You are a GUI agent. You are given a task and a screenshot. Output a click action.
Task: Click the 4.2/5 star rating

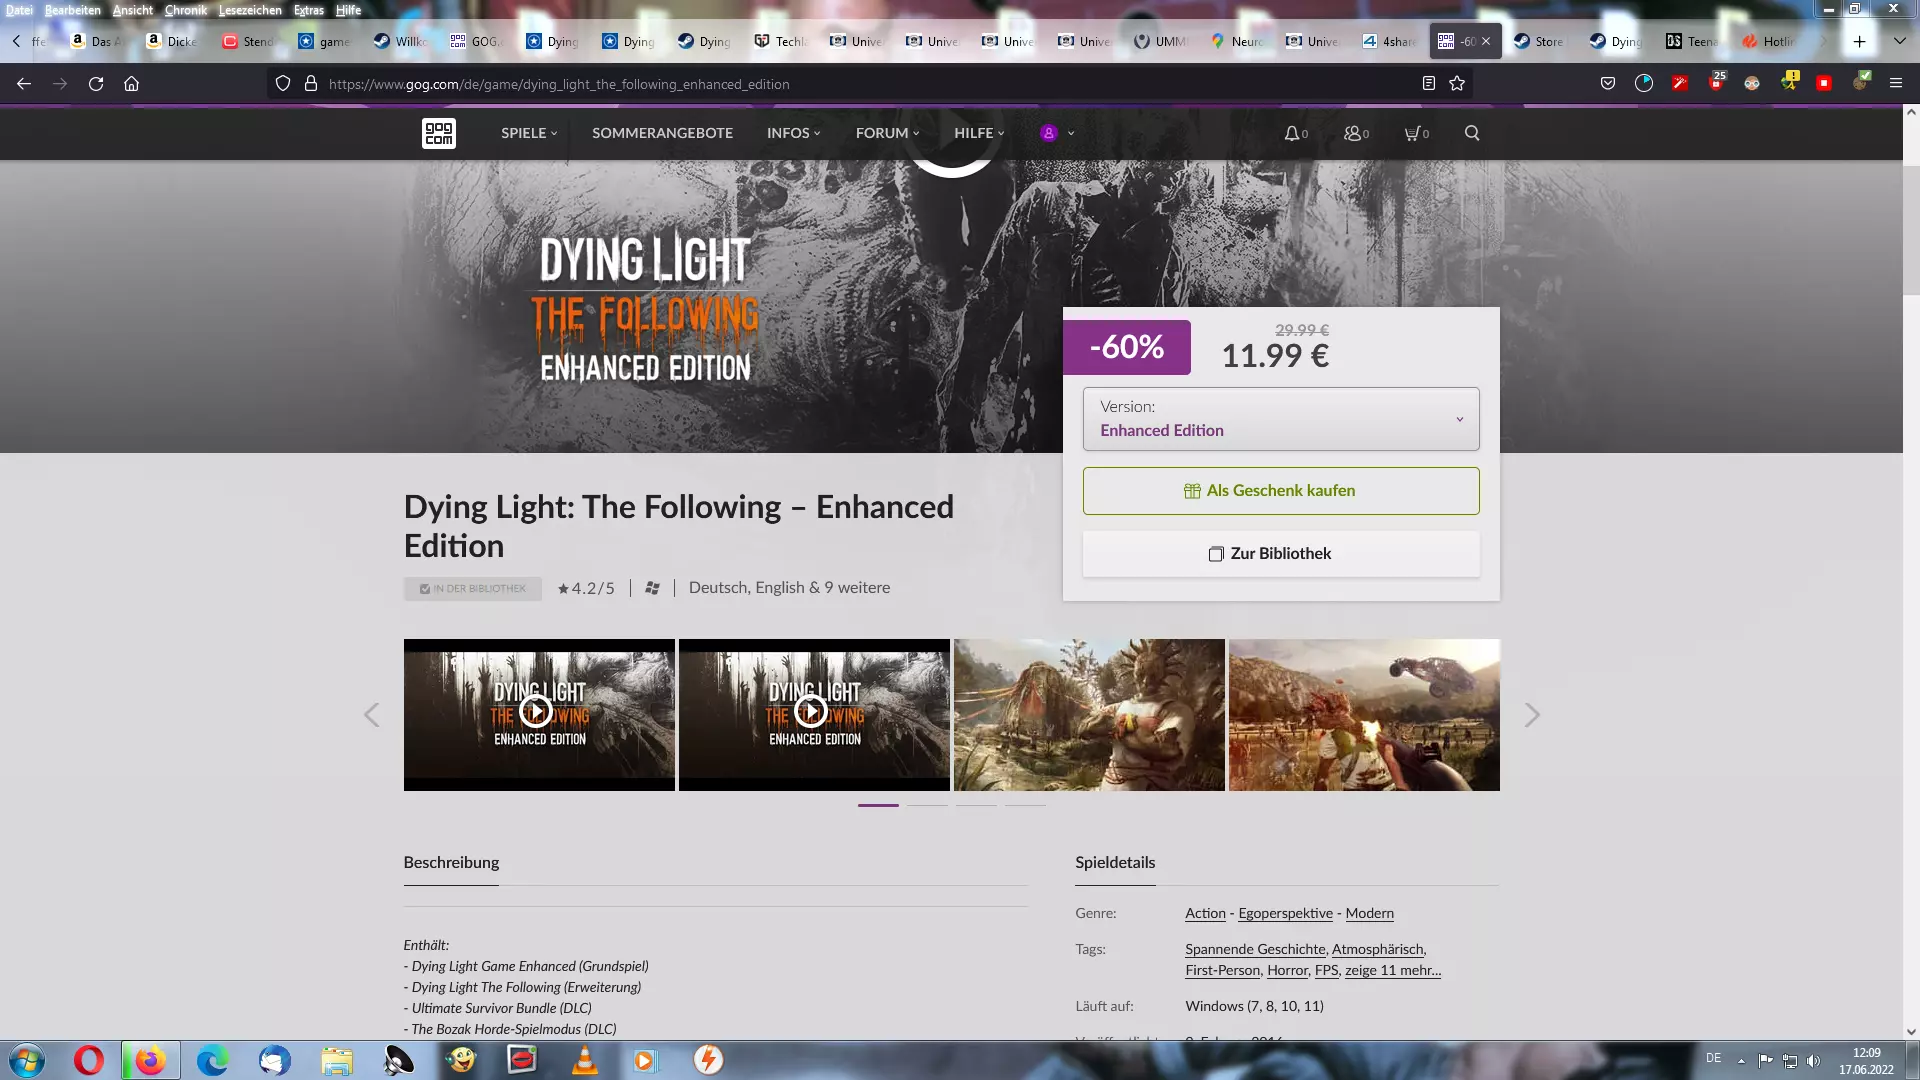coord(586,588)
